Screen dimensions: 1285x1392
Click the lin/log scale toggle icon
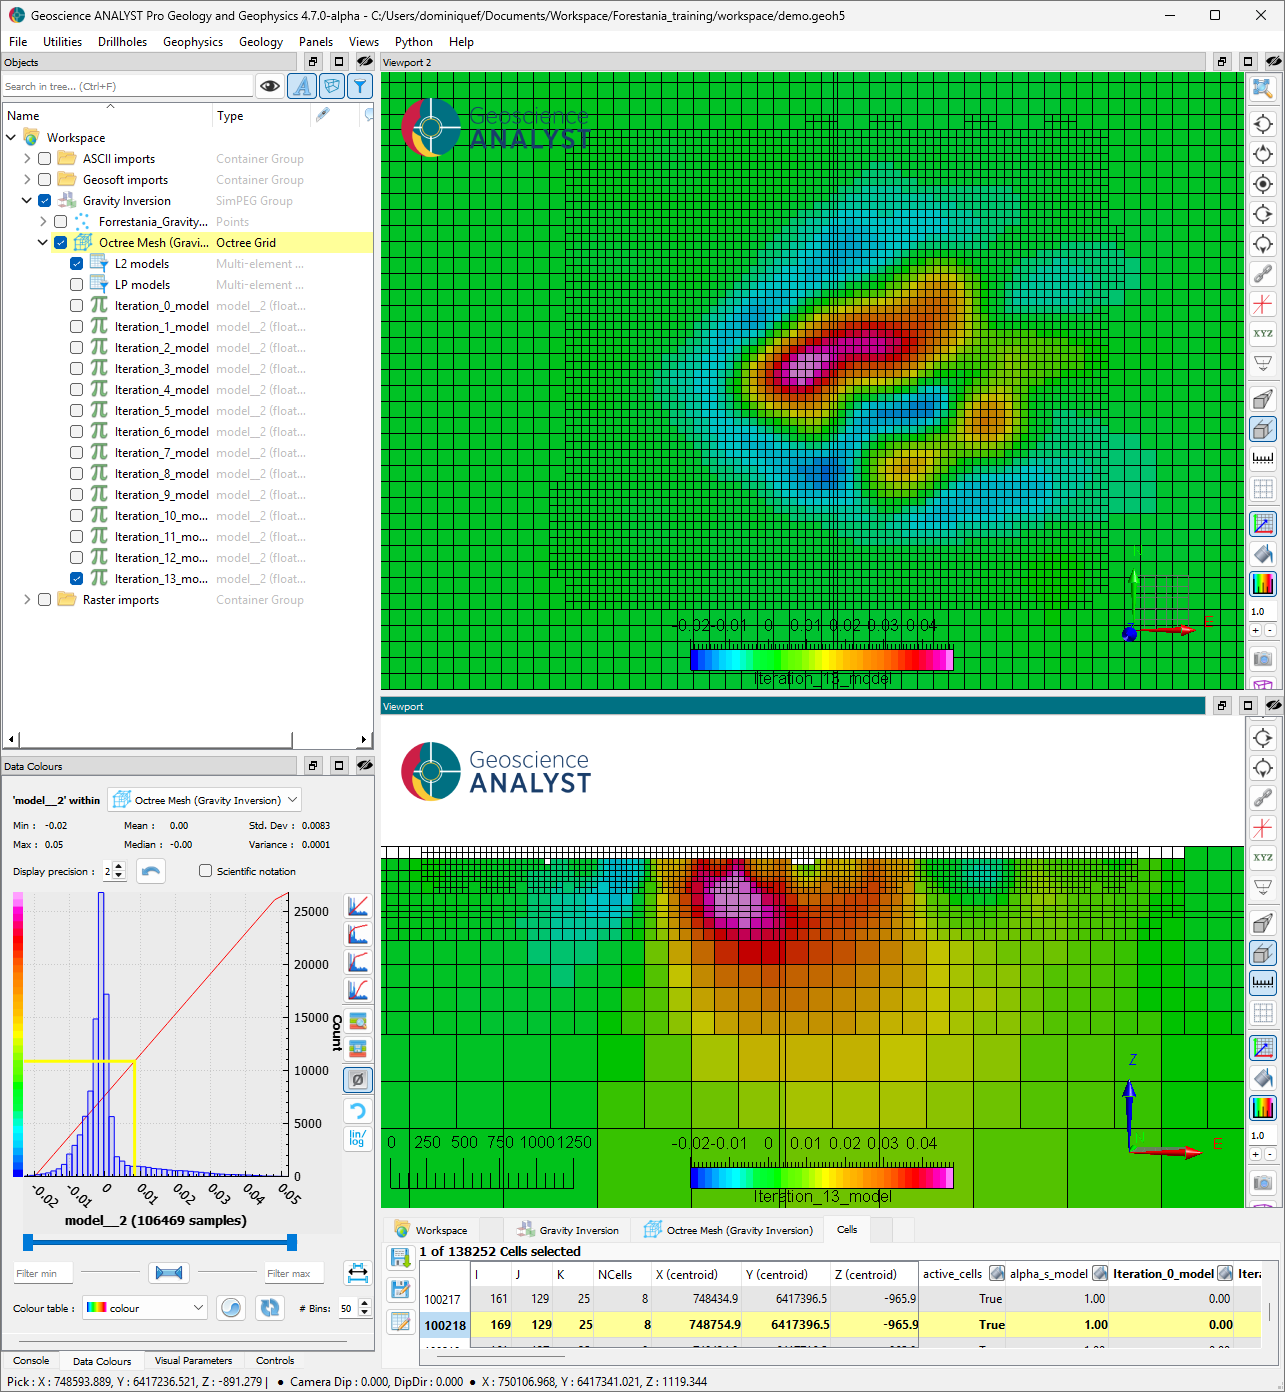tap(357, 1139)
